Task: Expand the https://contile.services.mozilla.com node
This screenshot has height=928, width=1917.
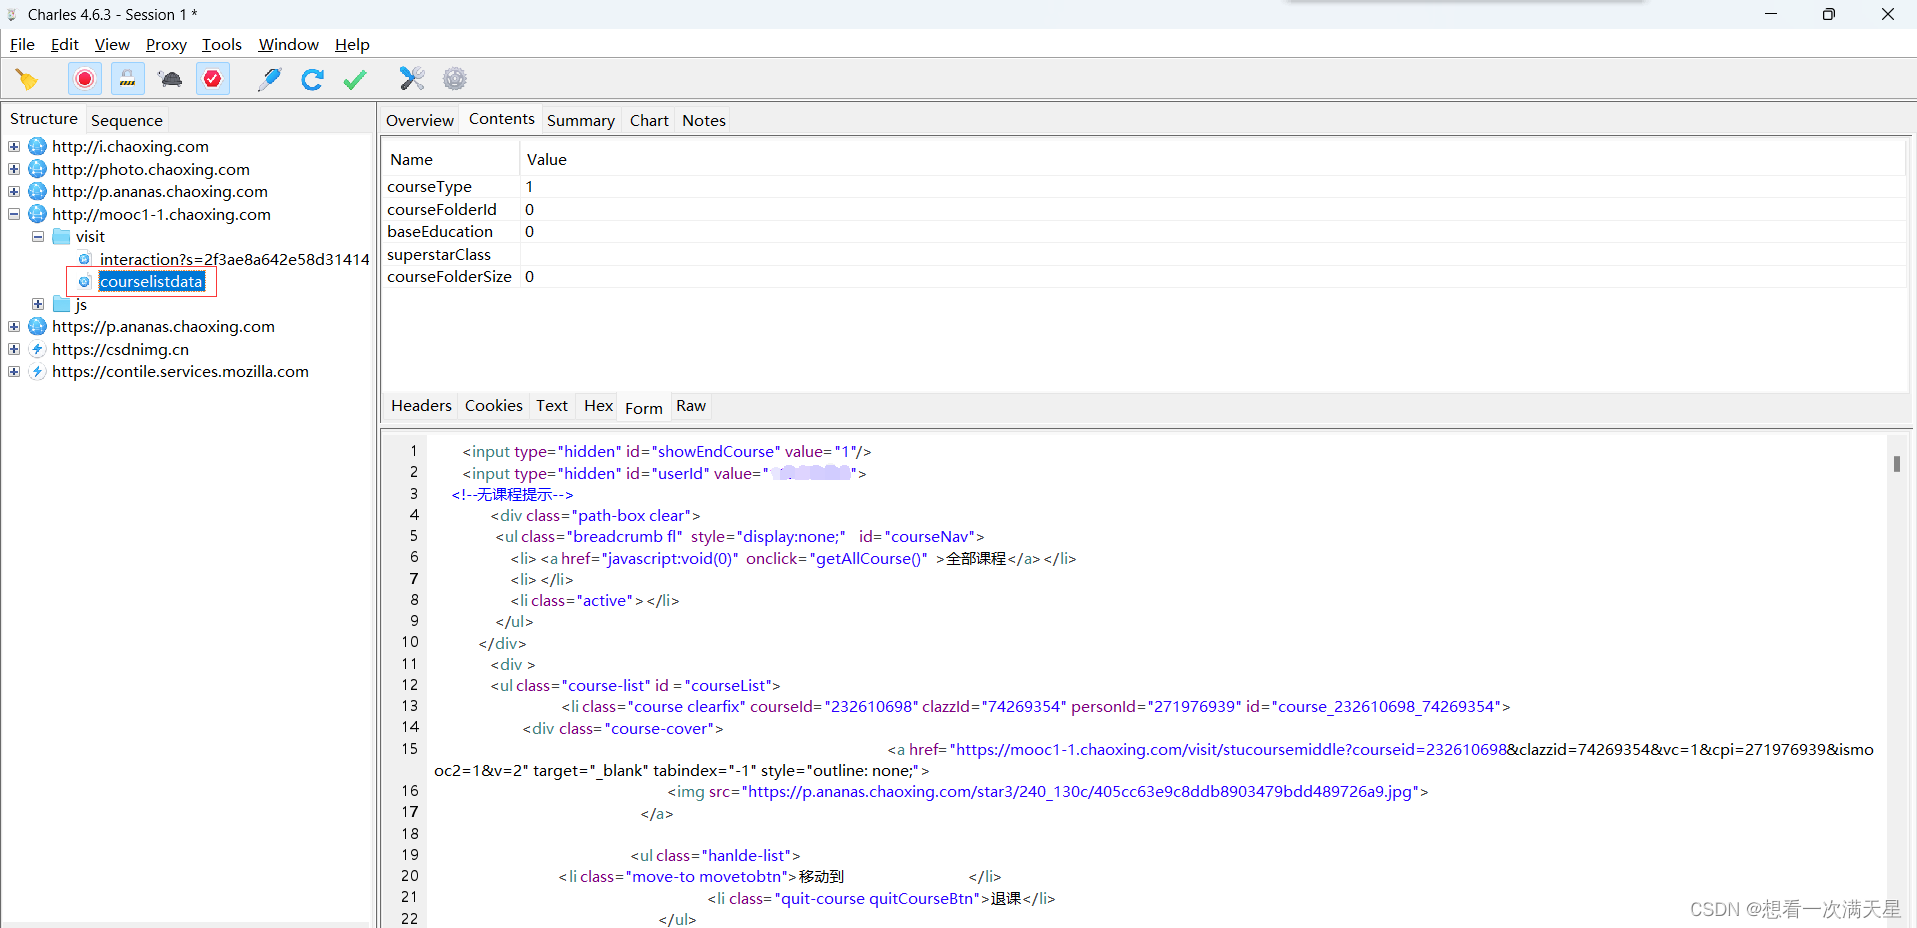Action: pyautogui.click(x=14, y=371)
